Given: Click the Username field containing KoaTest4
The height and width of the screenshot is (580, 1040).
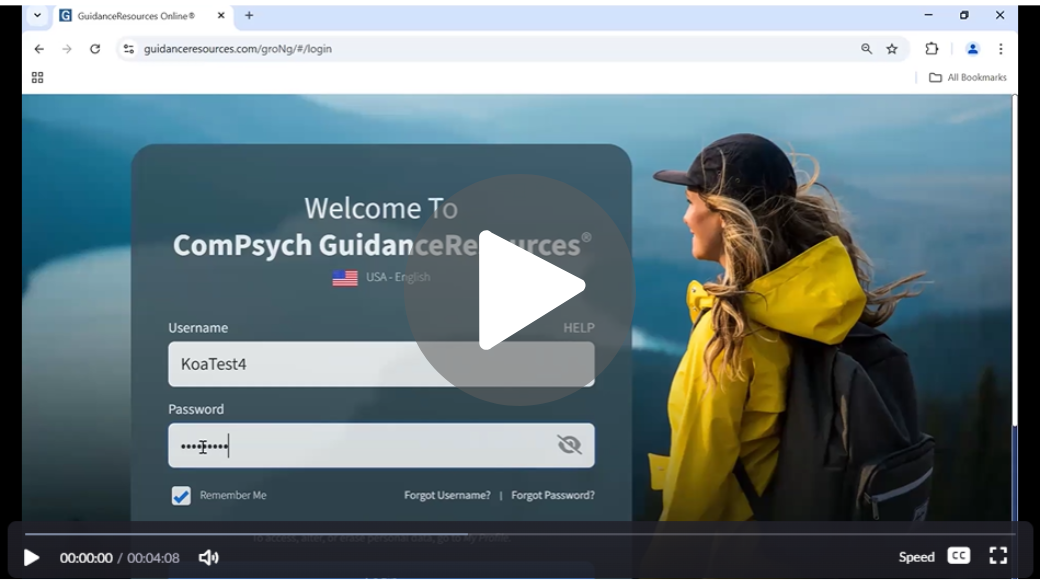Looking at the screenshot, I should pyautogui.click(x=381, y=364).
